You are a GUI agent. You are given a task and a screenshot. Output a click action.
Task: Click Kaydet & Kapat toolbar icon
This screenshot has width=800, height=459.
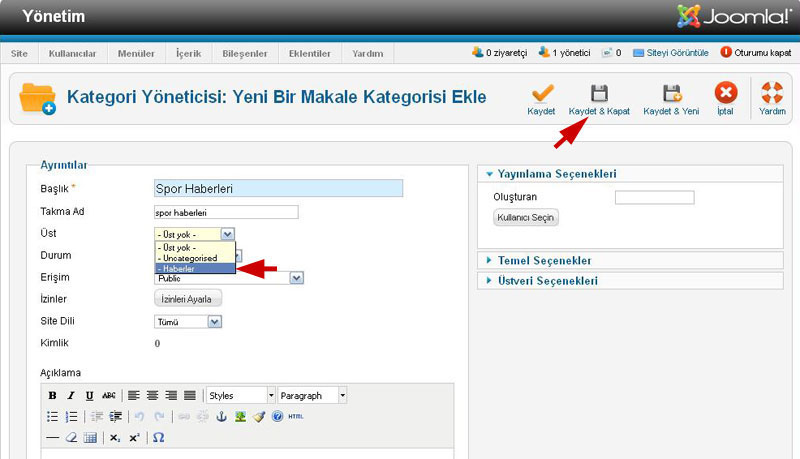(599, 94)
